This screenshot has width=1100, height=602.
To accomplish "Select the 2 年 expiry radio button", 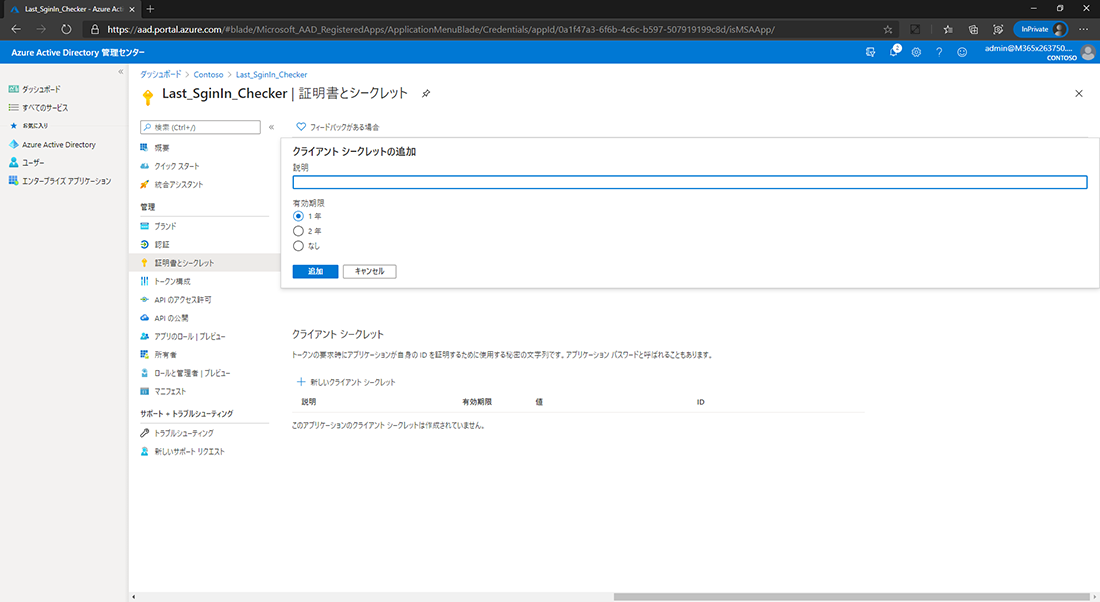I will pos(298,231).
